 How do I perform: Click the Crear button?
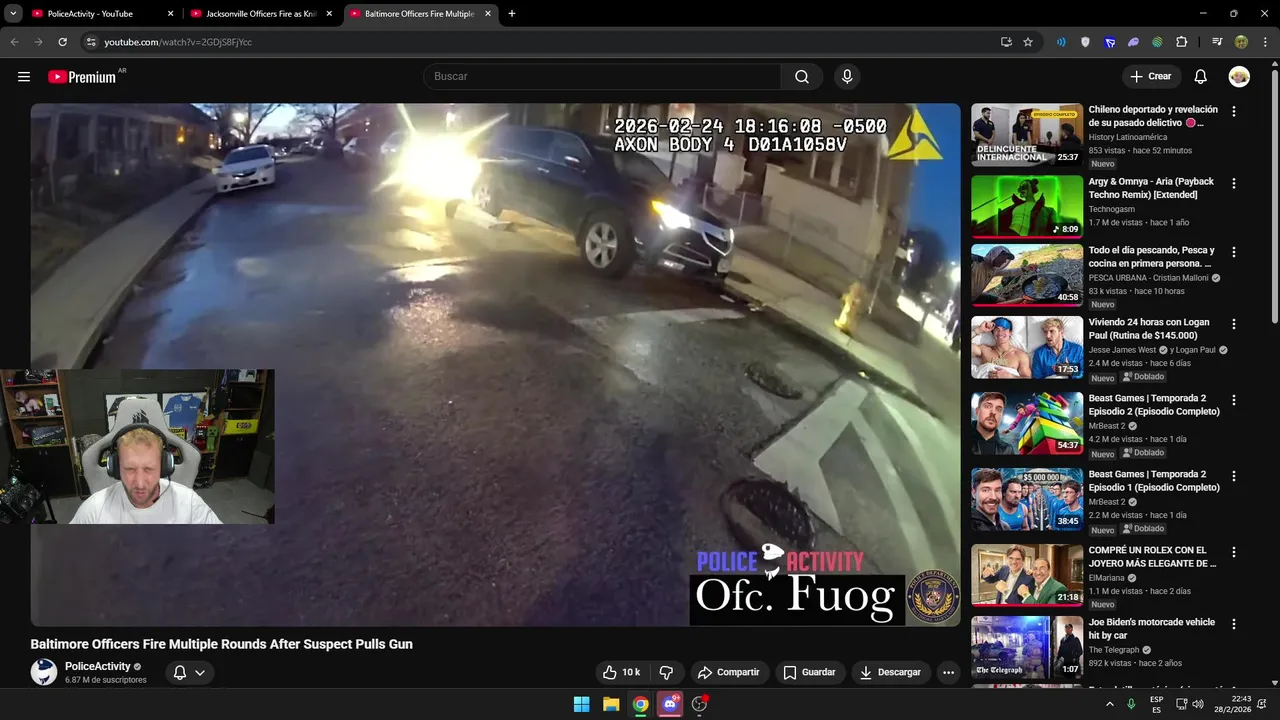(1151, 77)
